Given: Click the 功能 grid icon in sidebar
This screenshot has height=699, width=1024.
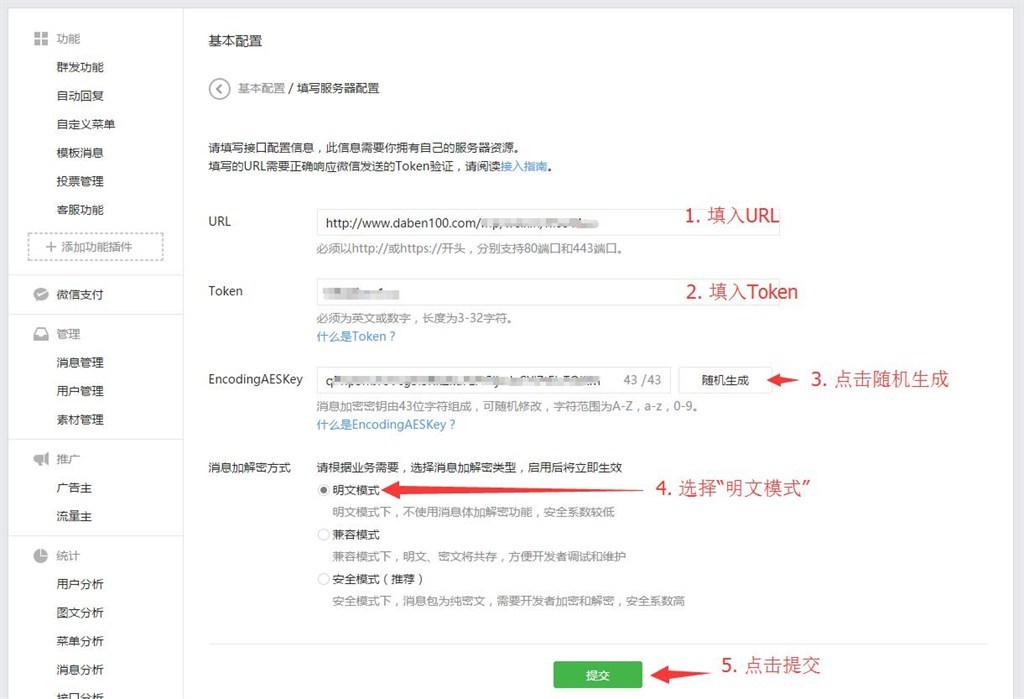Looking at the screenshot, I should pyautogui.click(x=41, y=39).
